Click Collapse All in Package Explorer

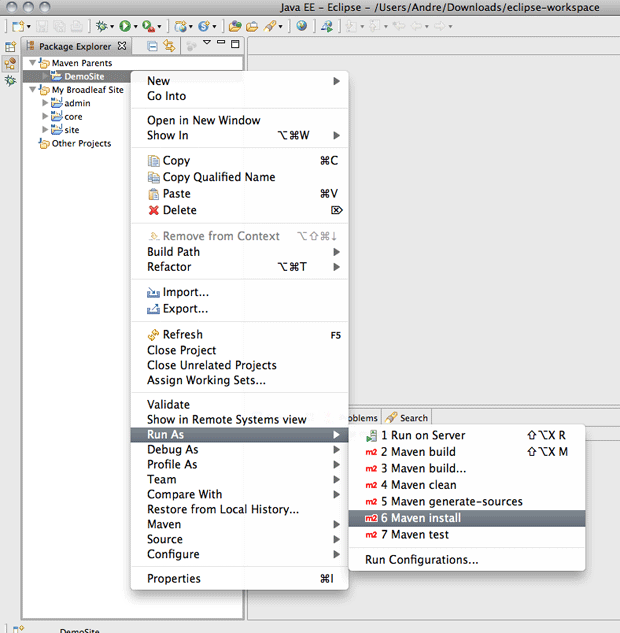pyautogui.click(x=152, y=46)
